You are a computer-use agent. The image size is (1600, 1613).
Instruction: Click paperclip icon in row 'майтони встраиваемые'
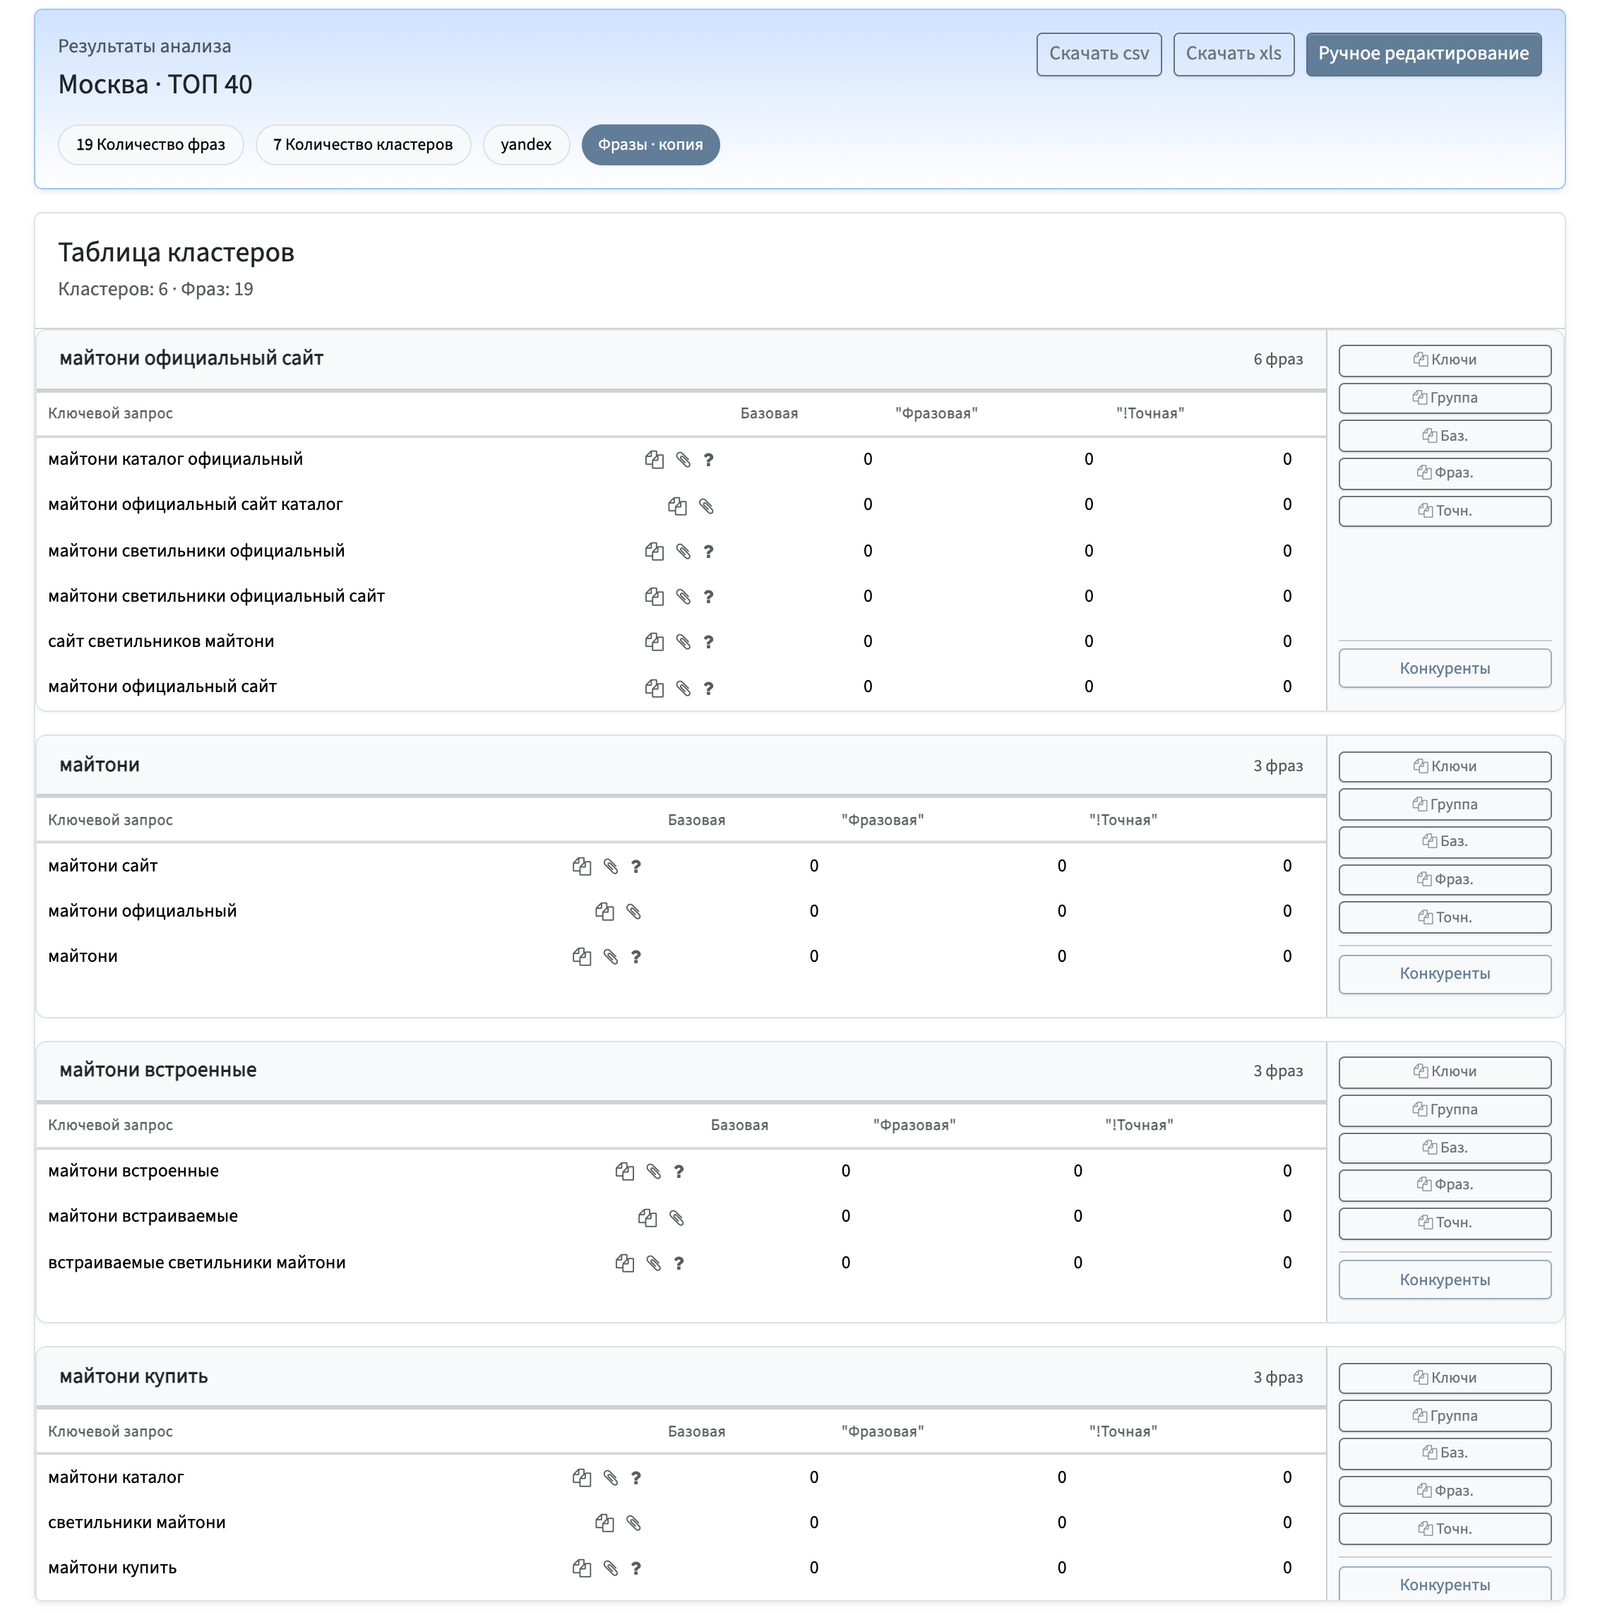[x=676, y=1218]
